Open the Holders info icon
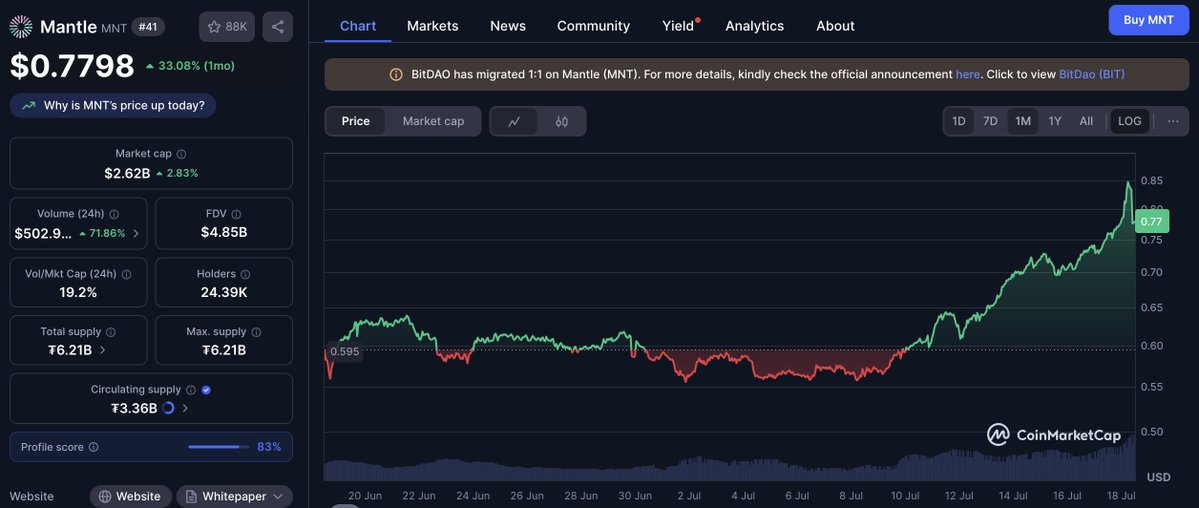Screen dimensions: 1199x508 (245, 274)
